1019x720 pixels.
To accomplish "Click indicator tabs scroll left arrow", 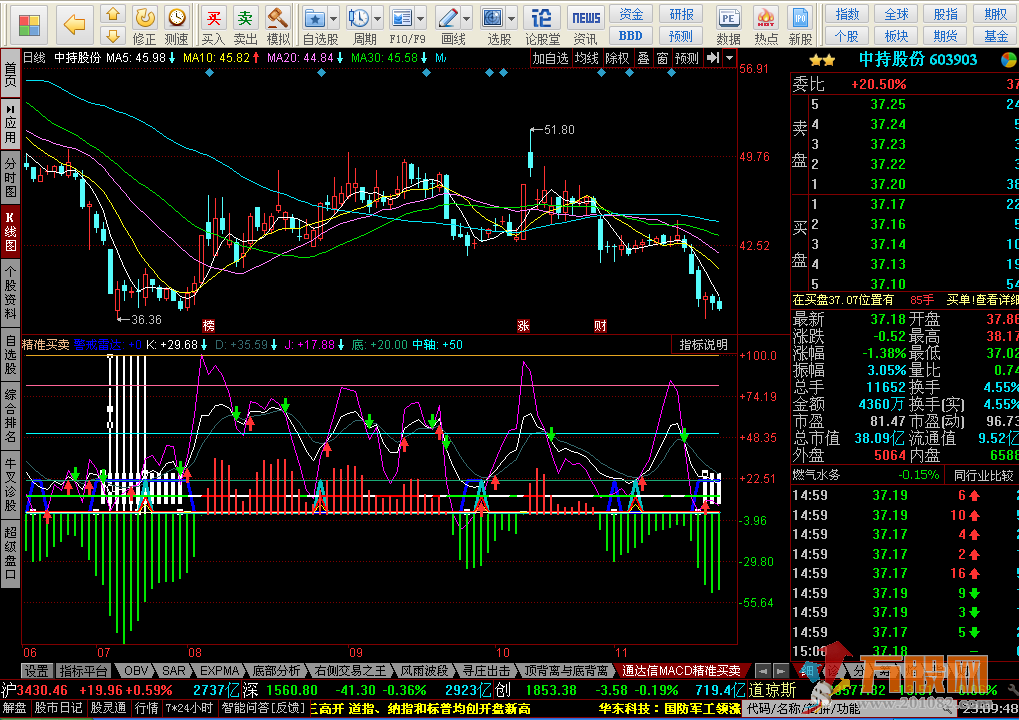I will (x=763, y=670).
